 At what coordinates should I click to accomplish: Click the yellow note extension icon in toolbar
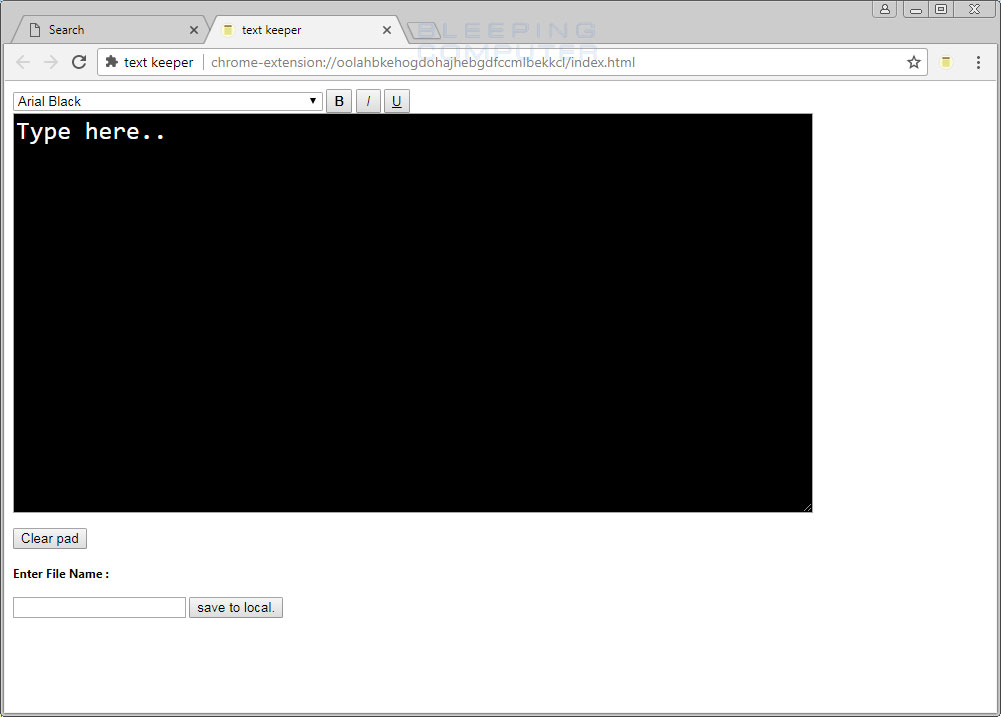coord(945,62)
